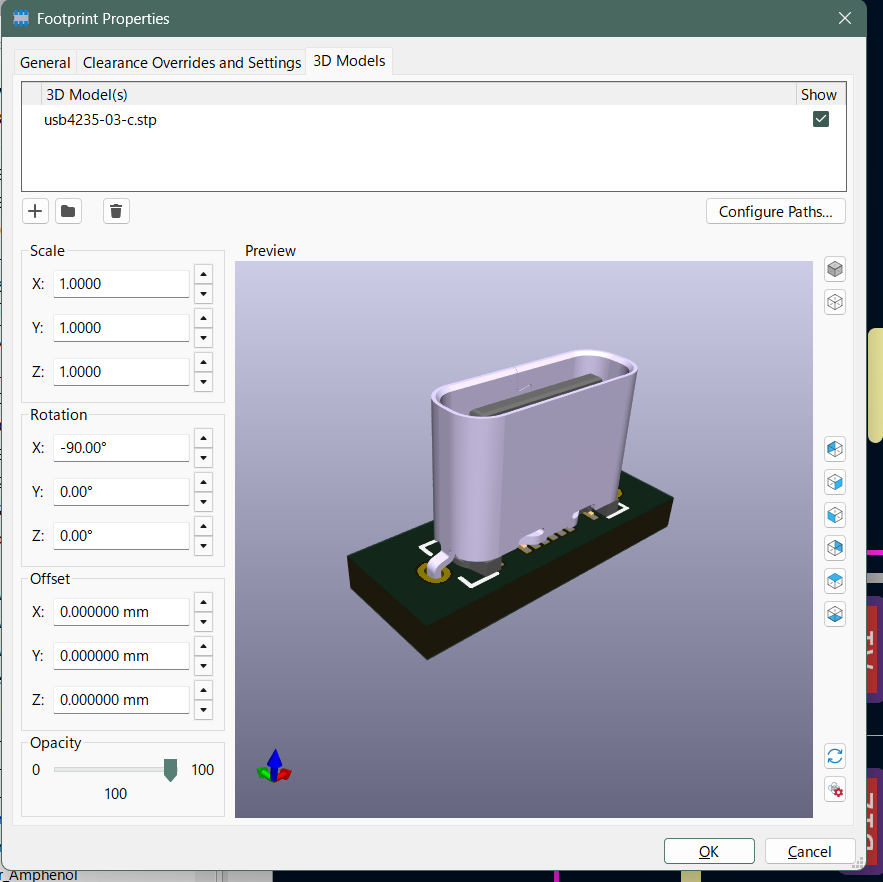Screen dimensions: 883x882
Task: Click the solid gray cube icon above the preview buttons
Action: 835,269
